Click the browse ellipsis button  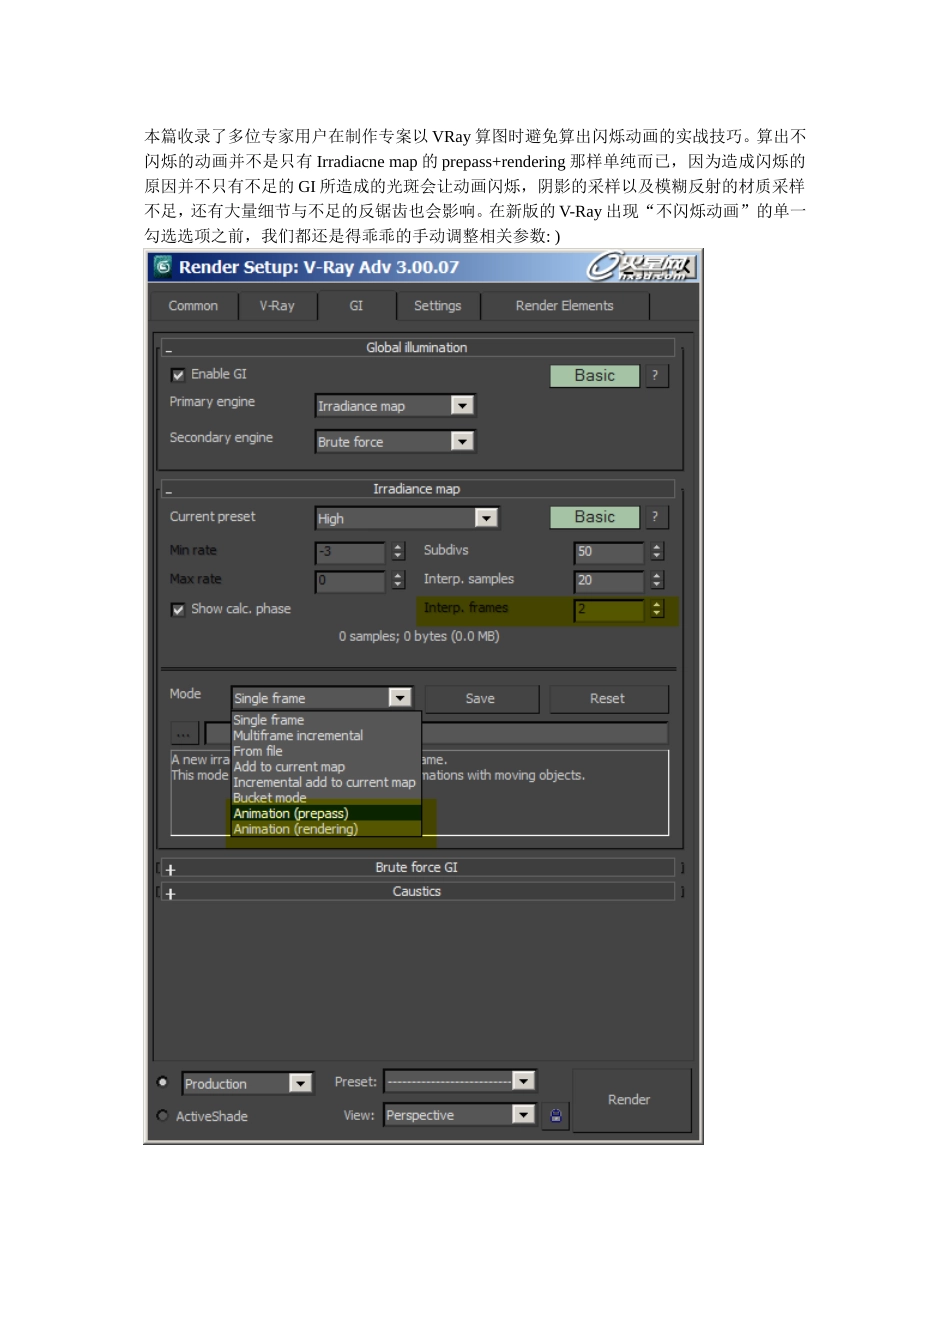[184, 734]
